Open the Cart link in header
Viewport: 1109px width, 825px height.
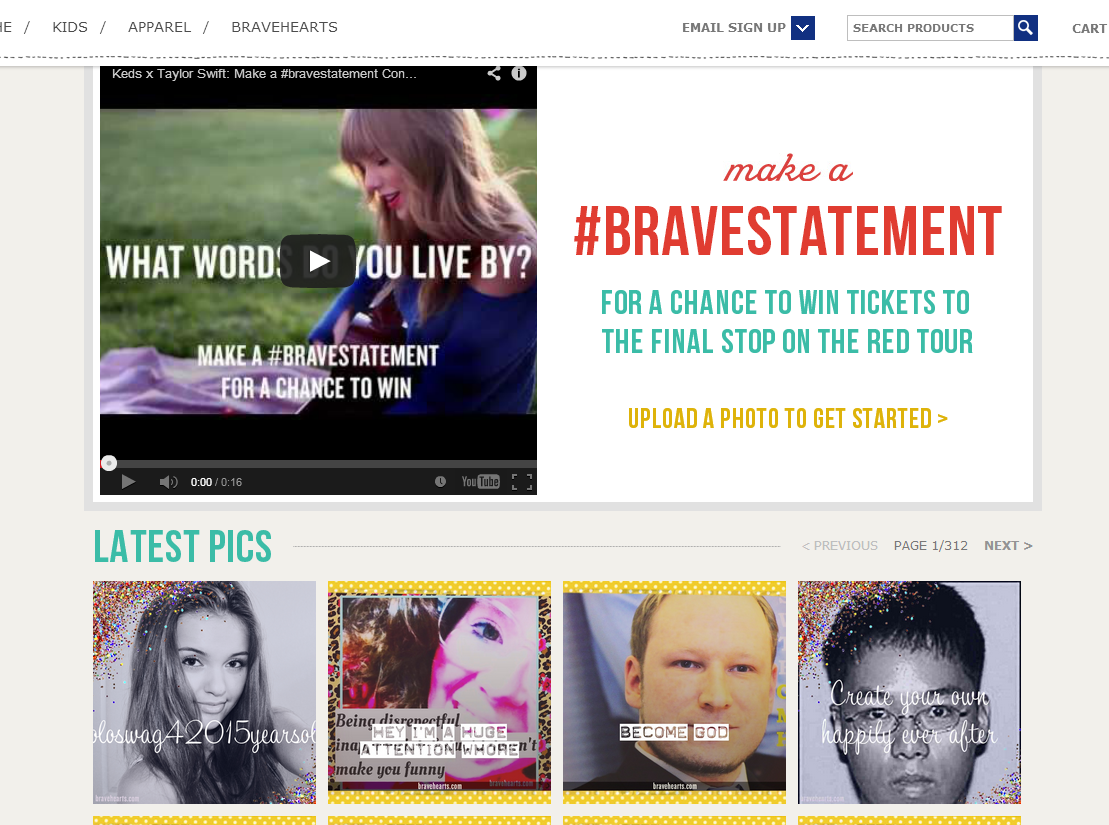click(1089, 28)
